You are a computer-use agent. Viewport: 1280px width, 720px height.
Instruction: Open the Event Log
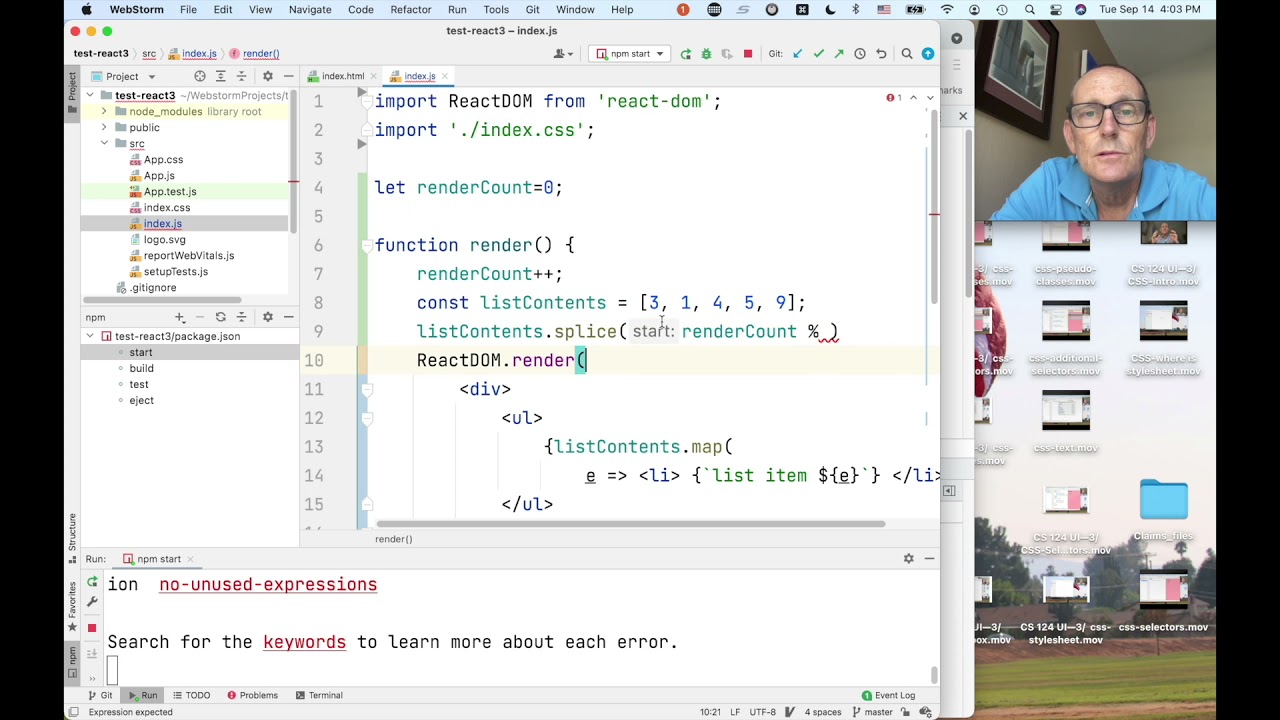(x=888, y=695)
